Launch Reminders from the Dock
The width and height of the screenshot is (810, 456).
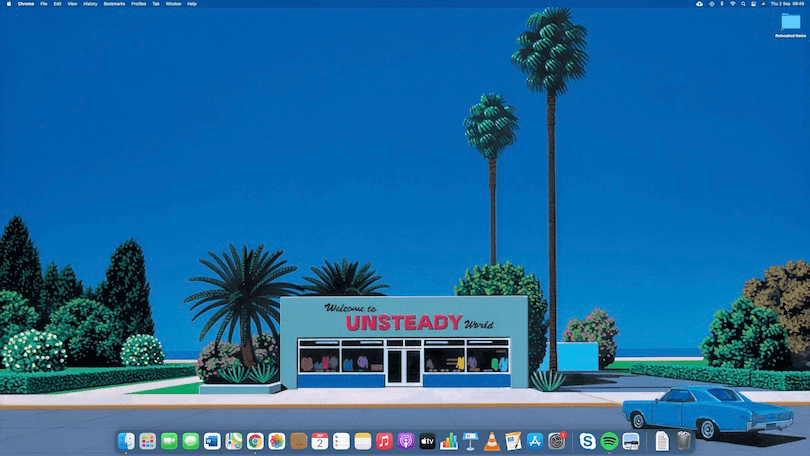(341, 442)
